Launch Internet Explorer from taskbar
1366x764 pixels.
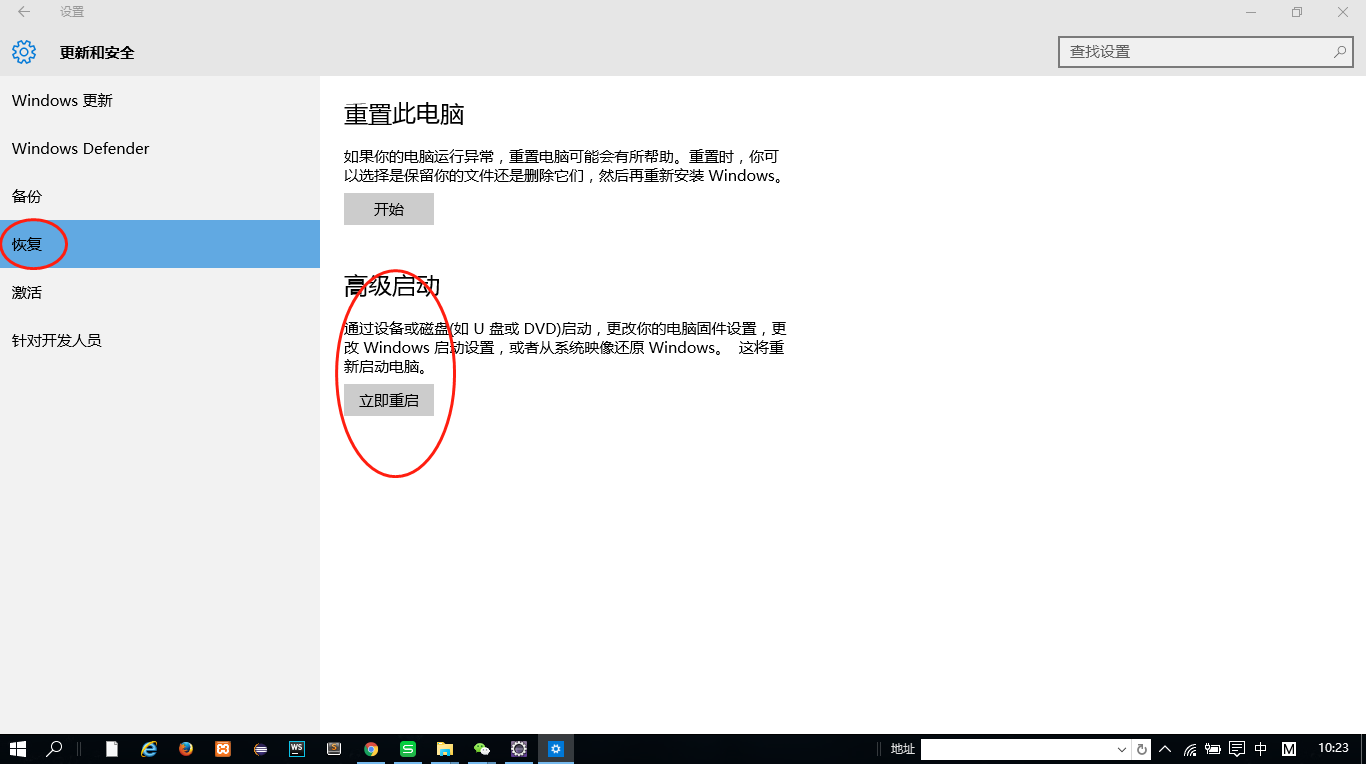coord(149,748)
